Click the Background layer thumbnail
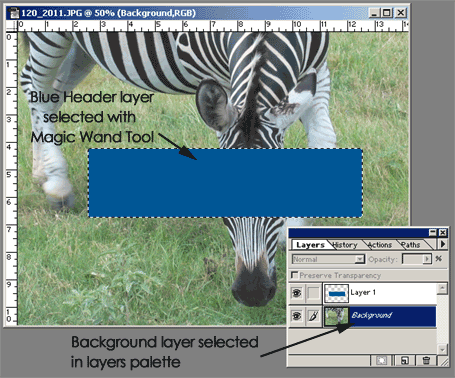The image size is (455, 378). click(x=336, y=316)
